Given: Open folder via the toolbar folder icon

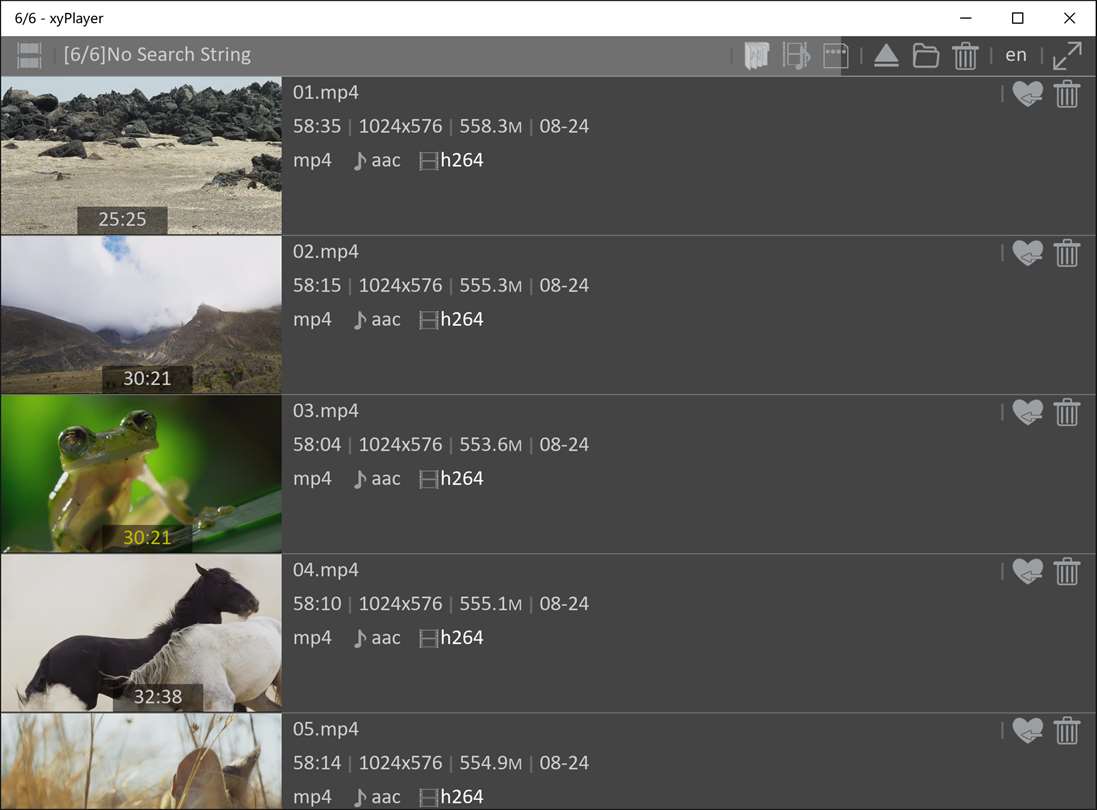Looking at the screenshot, I should [x=926, y=55].
